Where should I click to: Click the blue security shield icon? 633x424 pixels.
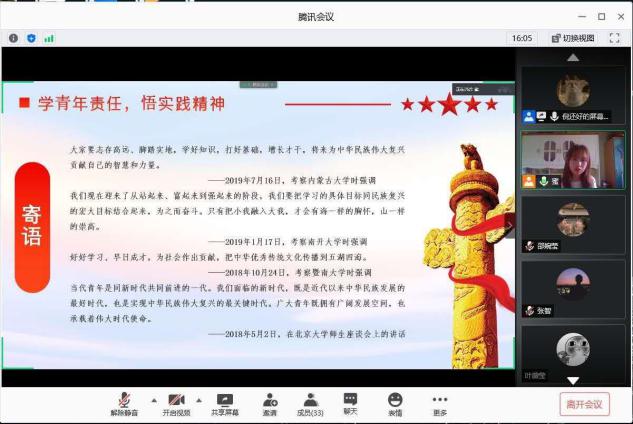pos(31,38)
